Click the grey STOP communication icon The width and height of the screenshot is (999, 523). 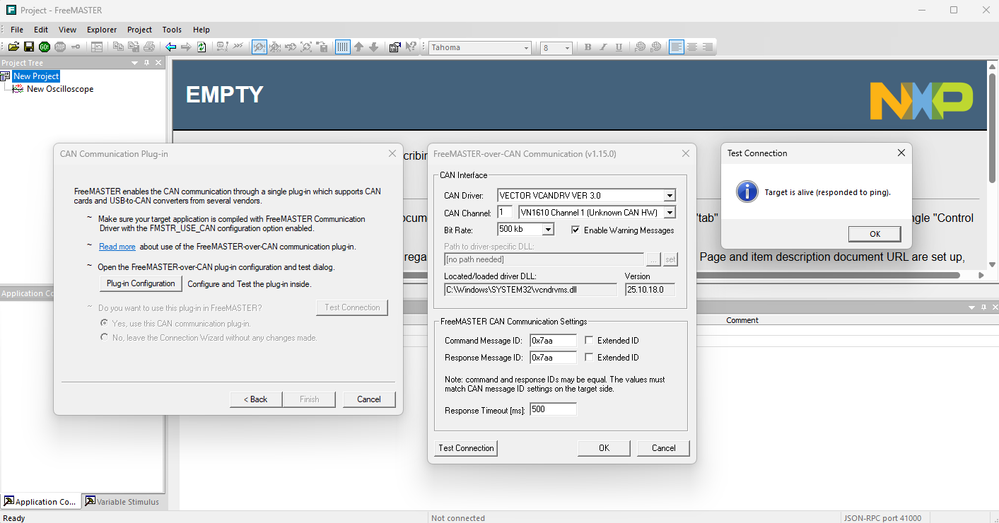60,47
